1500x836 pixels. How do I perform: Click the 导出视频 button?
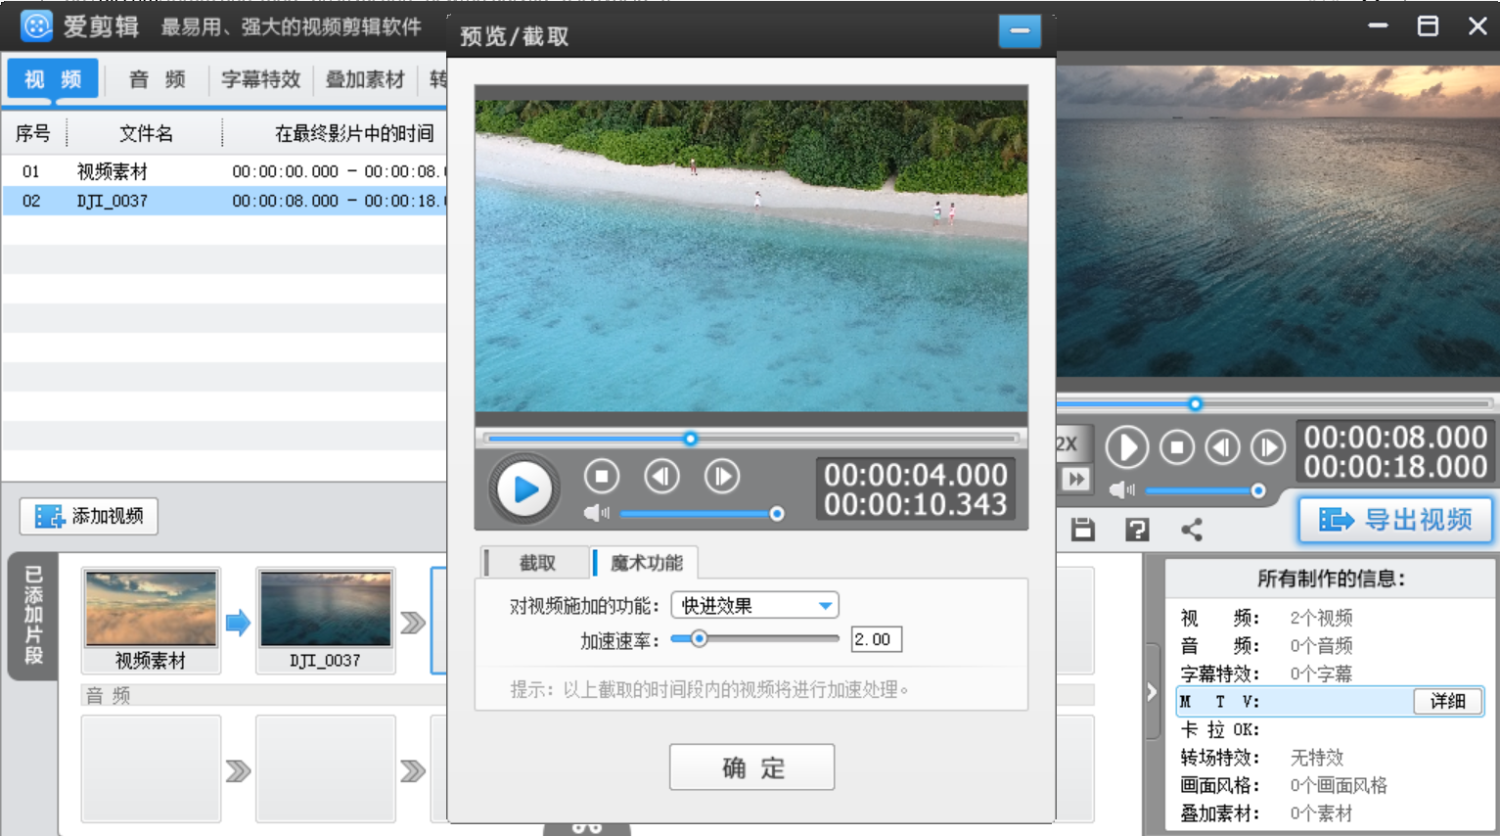point(1396,520)
